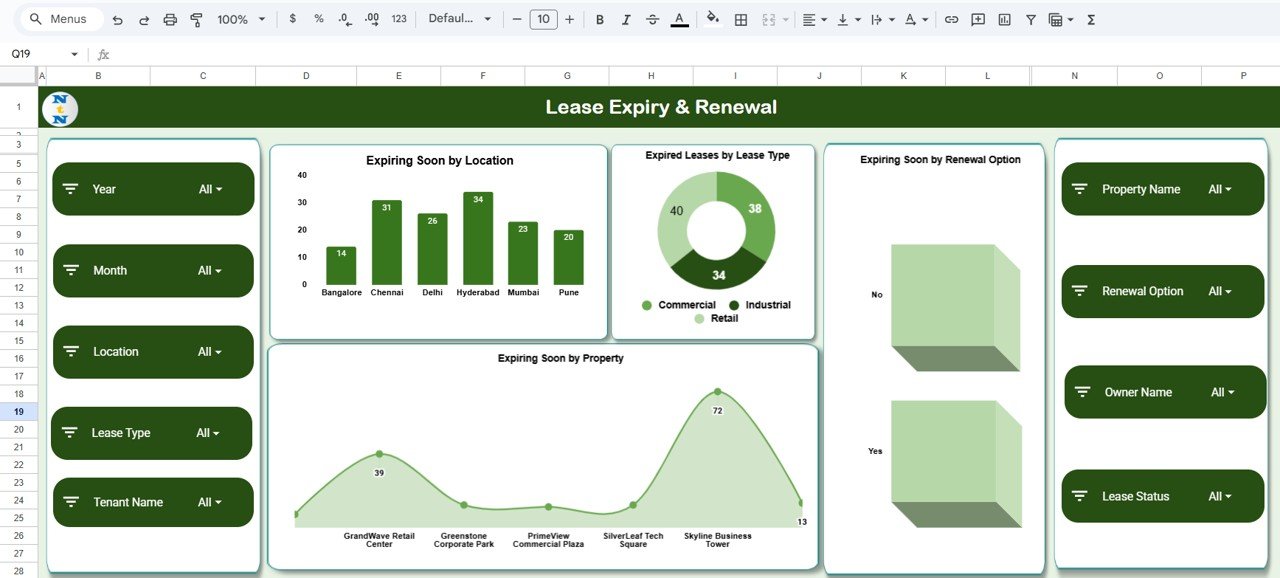Open the functions list via sigma icon
The image size is (1280, 578).
click(1091, 19)
